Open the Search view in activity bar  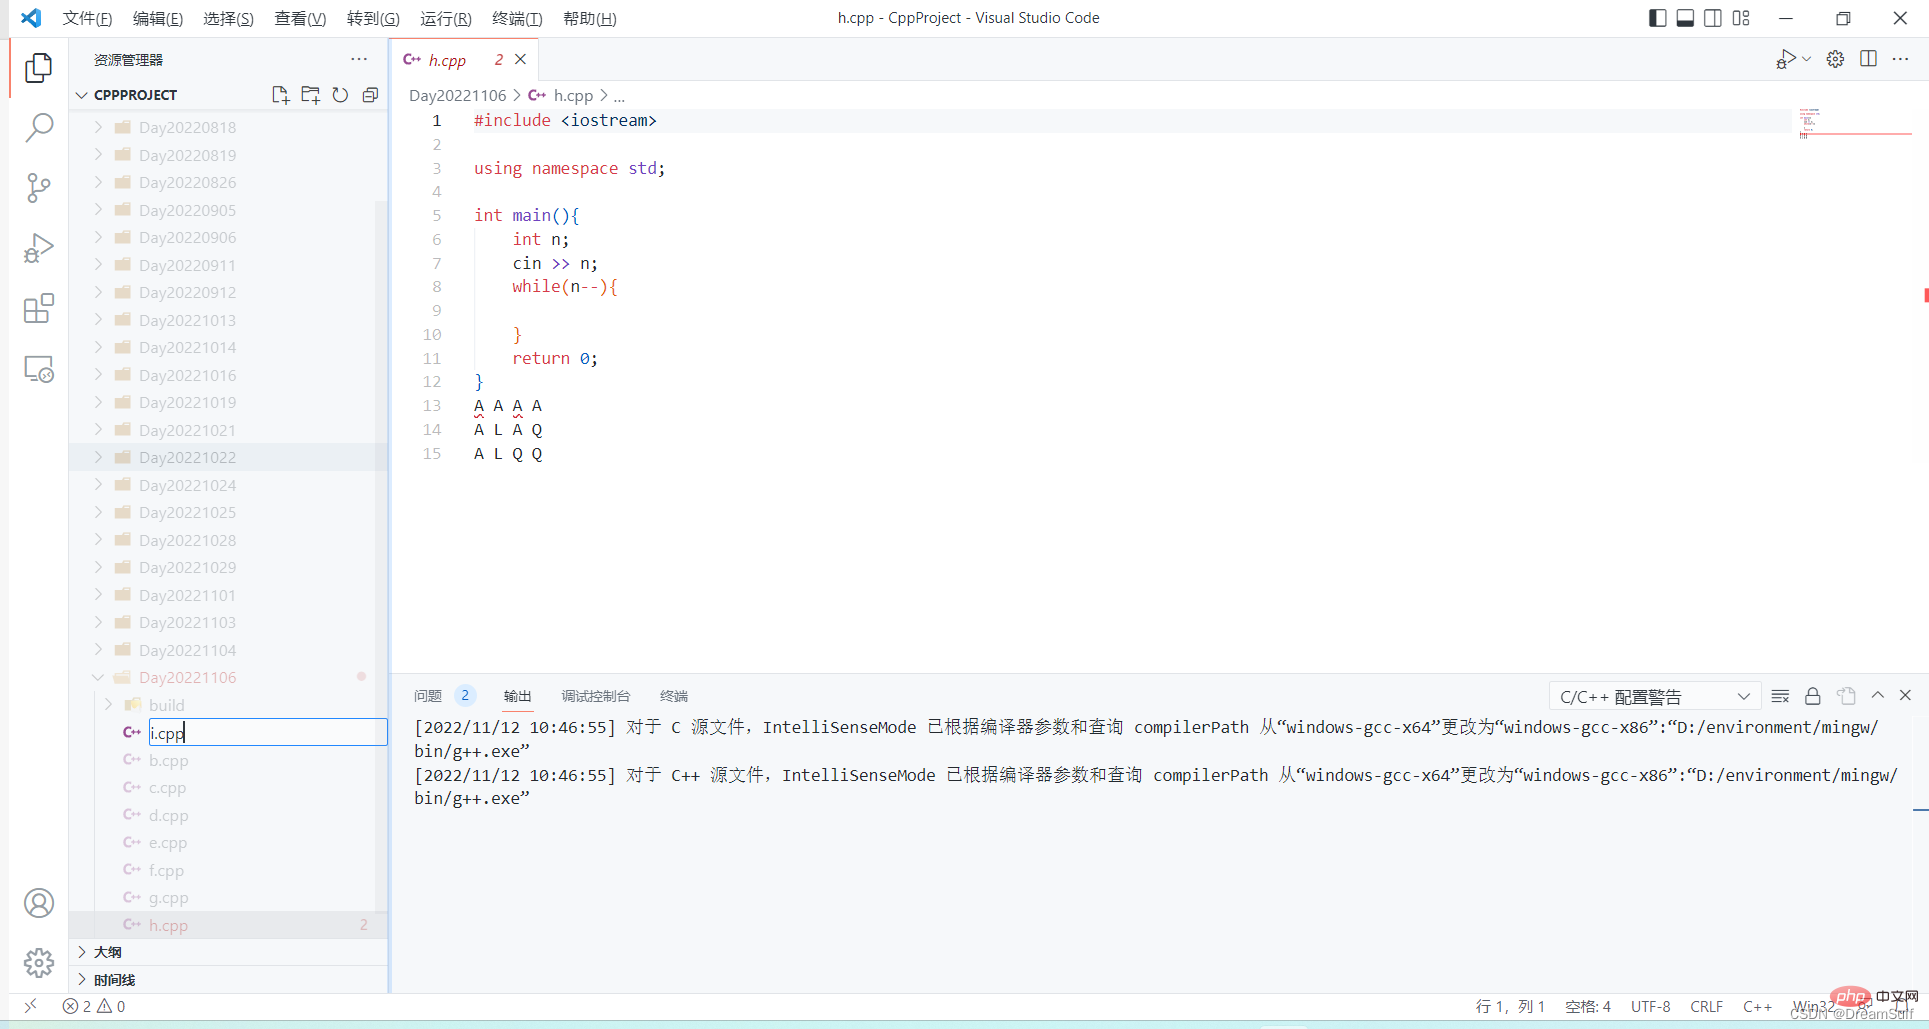coord(38,128)
